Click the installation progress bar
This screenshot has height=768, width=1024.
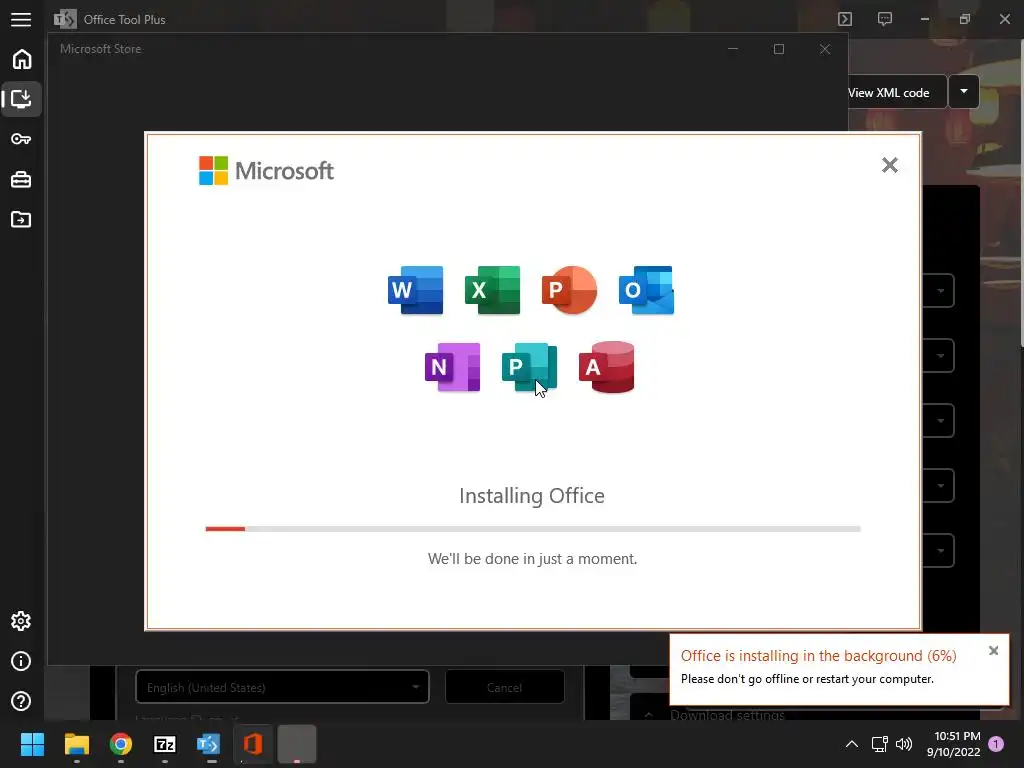(533, 529)
